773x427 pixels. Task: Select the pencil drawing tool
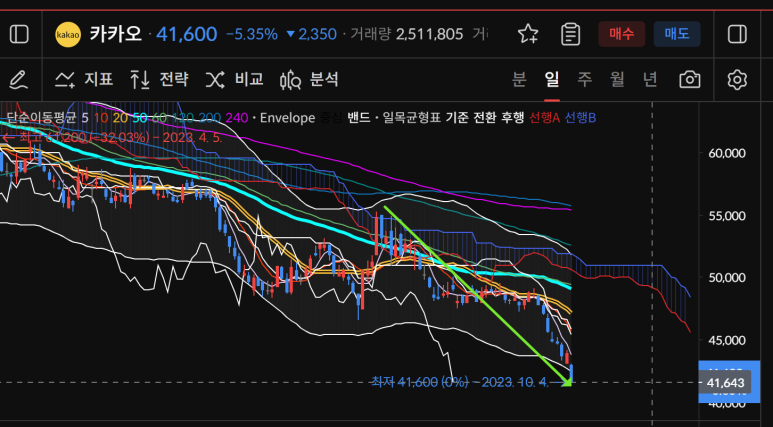(x=18, y=79)
